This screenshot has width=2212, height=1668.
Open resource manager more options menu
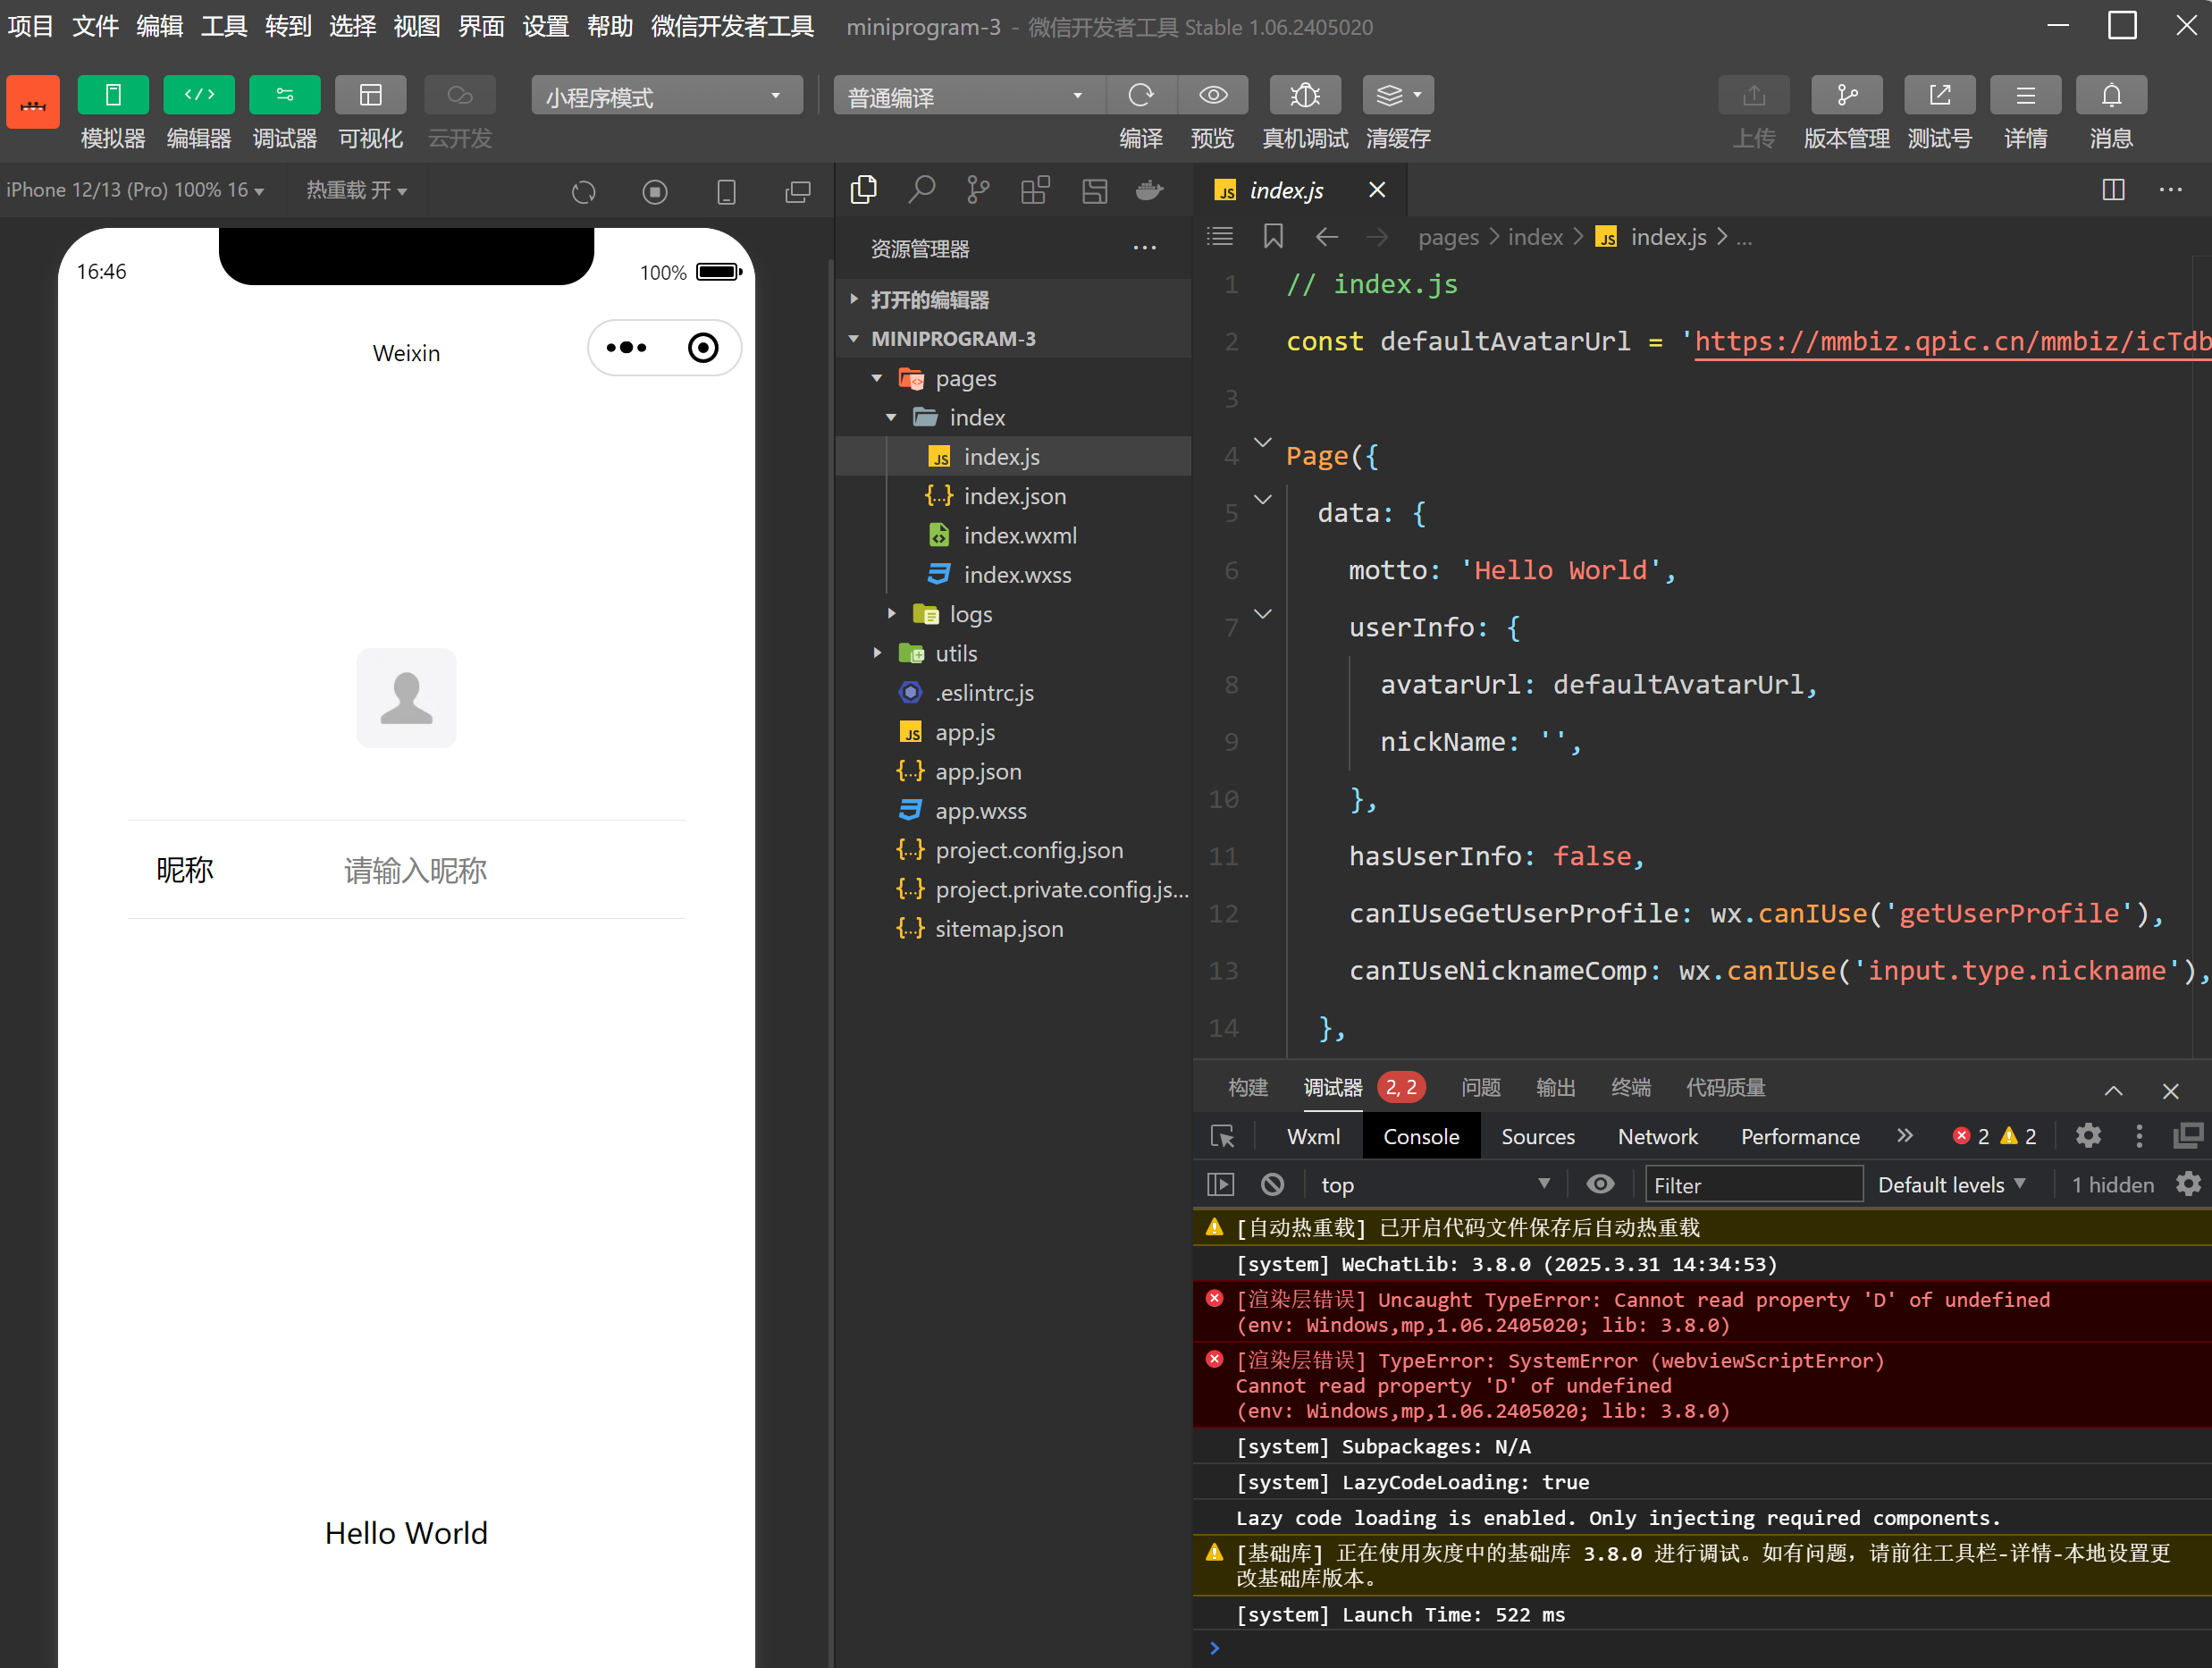click(x=1145, y=248)
